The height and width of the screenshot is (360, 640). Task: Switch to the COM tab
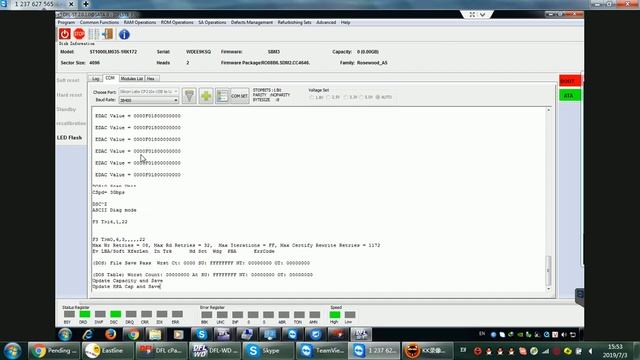[x=110, y=78]
